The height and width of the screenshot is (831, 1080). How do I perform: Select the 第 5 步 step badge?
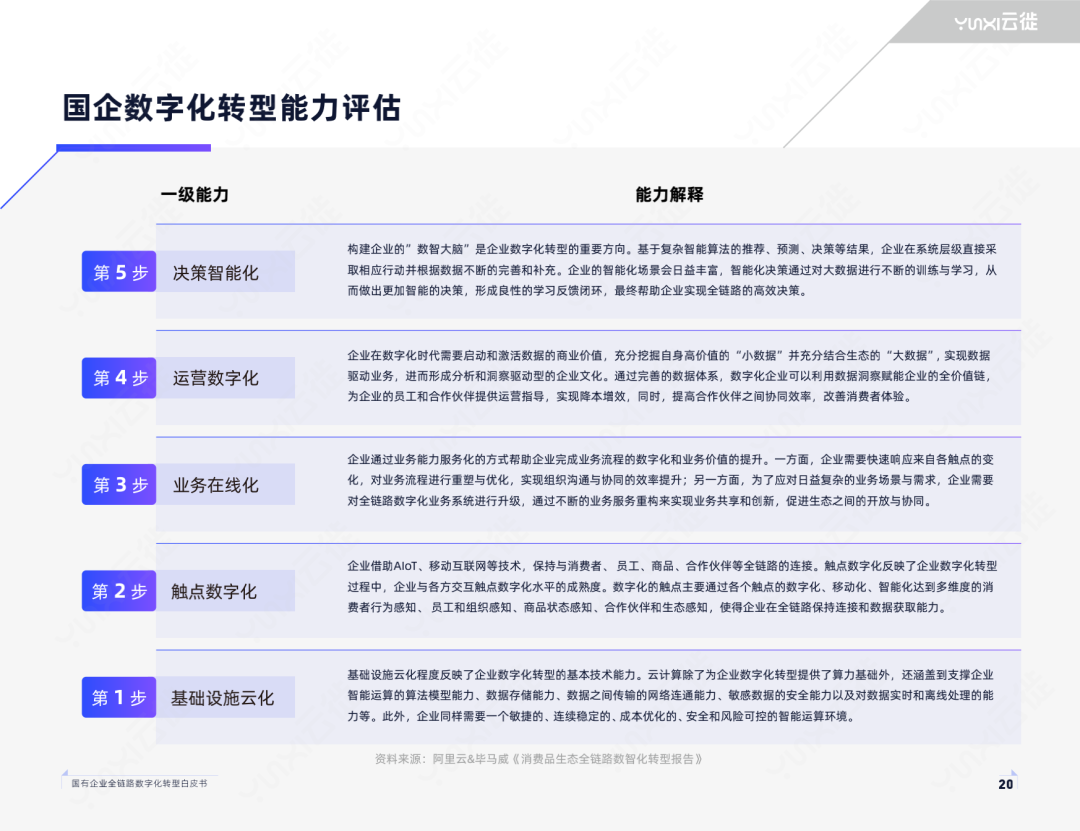tap(119, 271)
